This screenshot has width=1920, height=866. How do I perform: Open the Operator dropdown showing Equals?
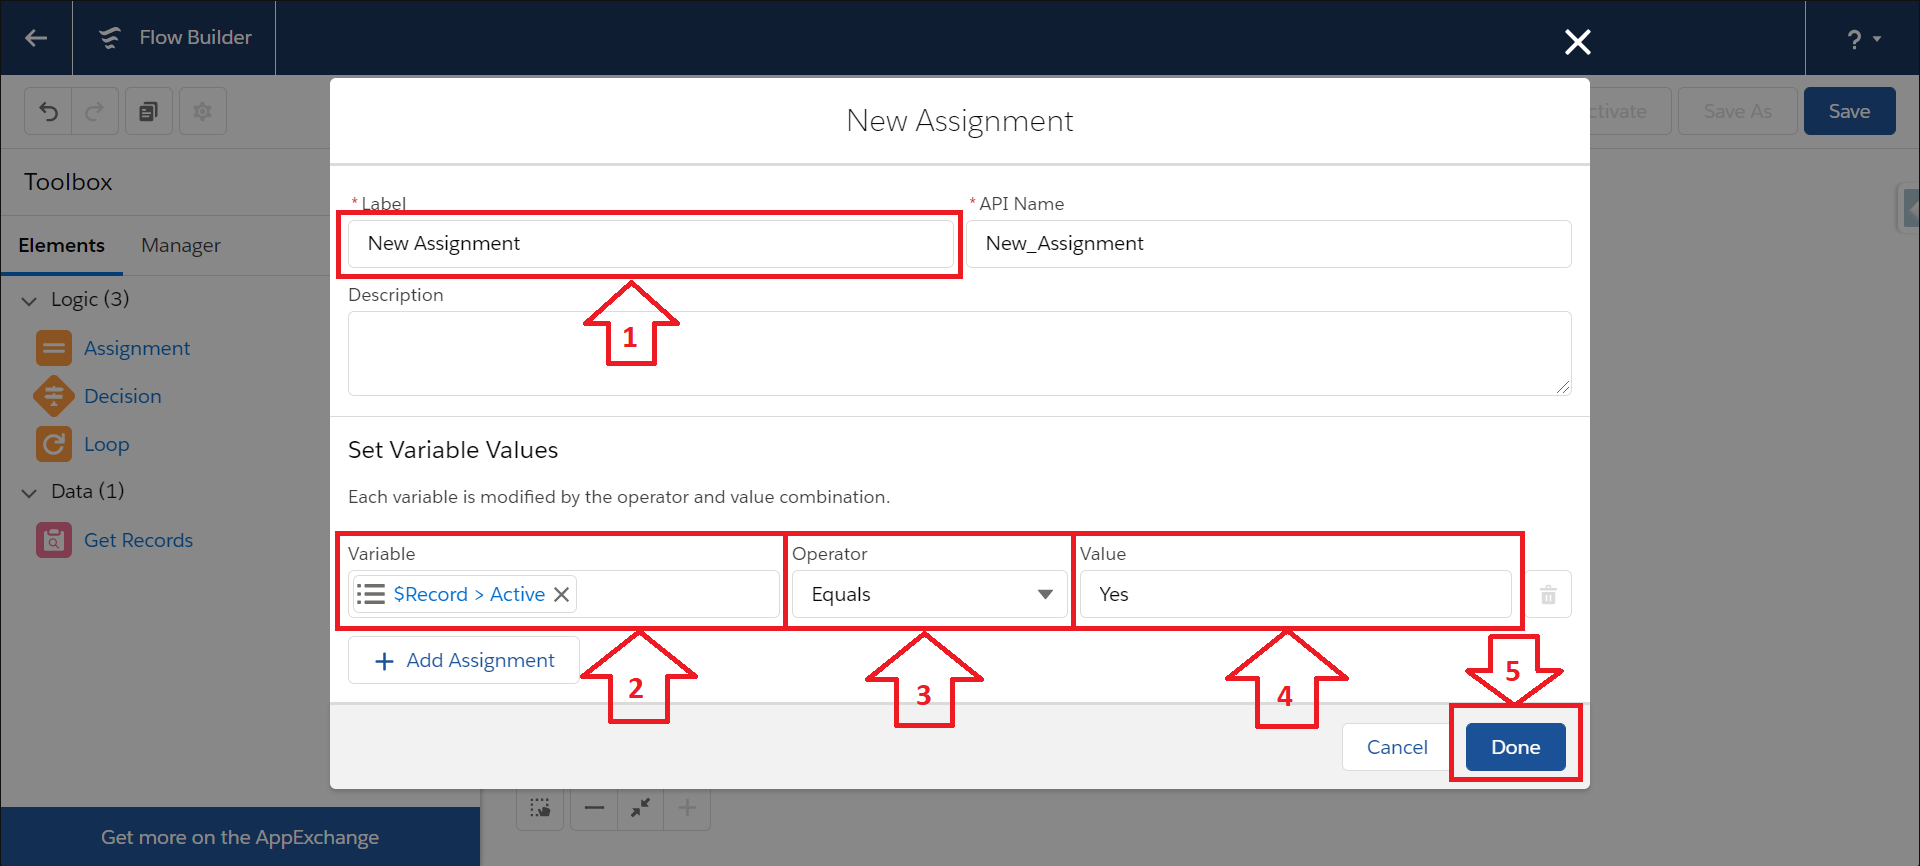[930, 594]
